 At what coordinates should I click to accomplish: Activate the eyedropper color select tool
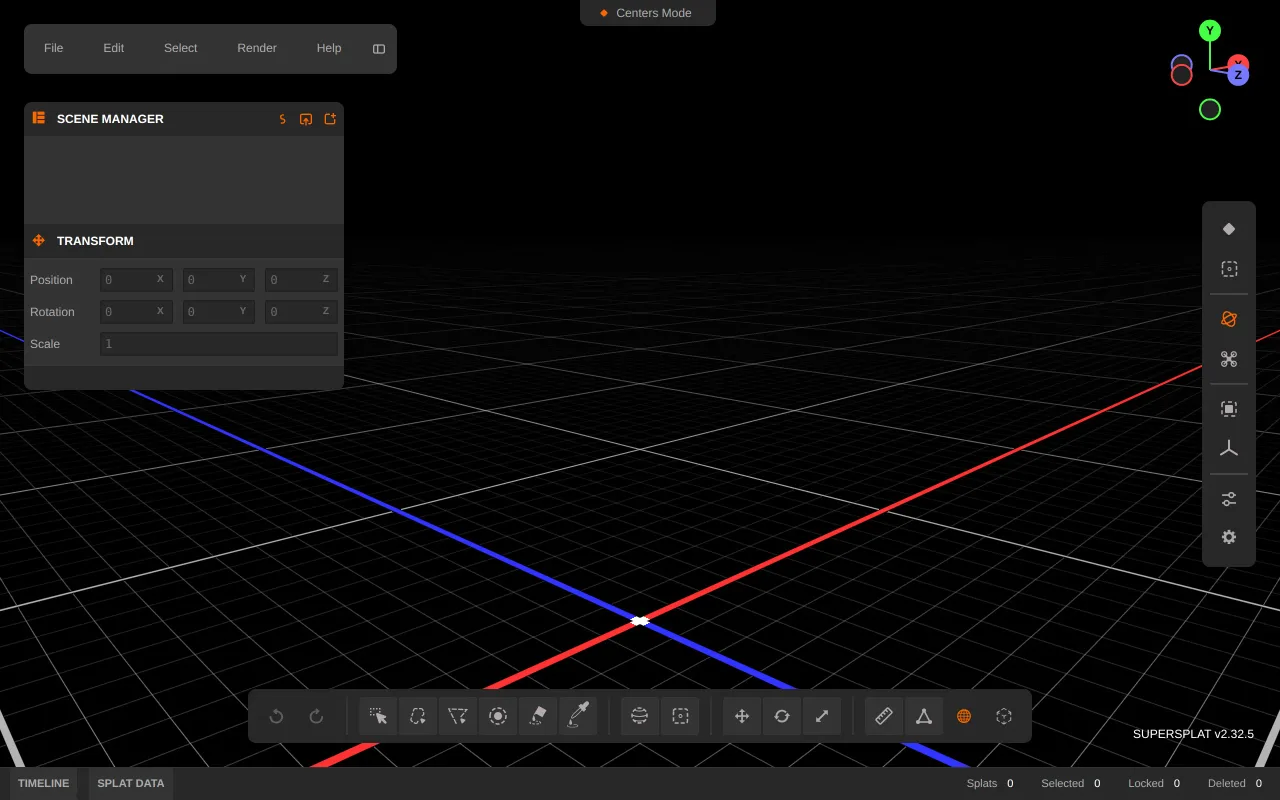(578, 716)
